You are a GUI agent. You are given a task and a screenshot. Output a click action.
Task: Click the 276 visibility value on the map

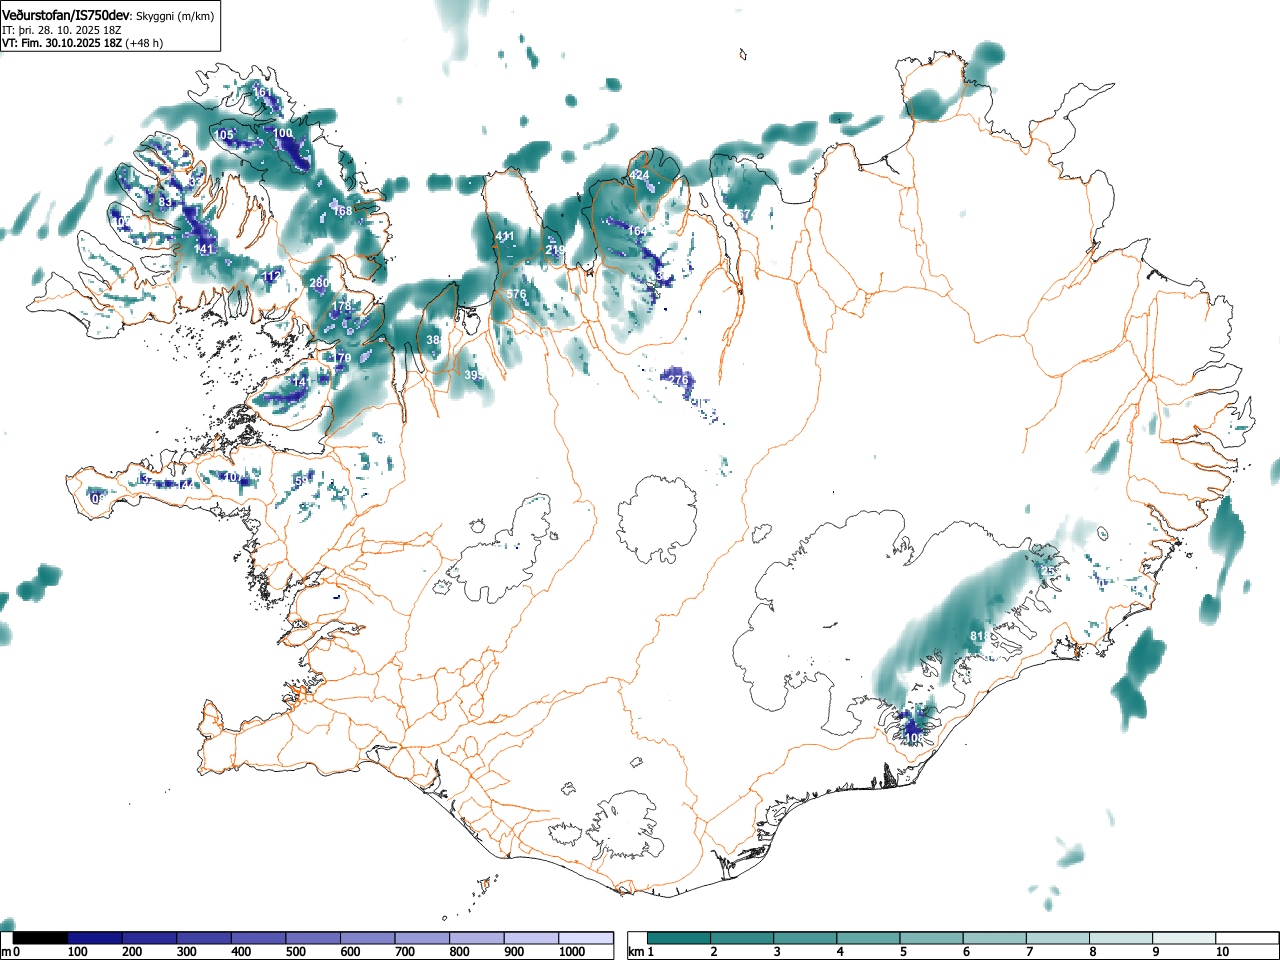pyautogui.click(x=679, y=380)
